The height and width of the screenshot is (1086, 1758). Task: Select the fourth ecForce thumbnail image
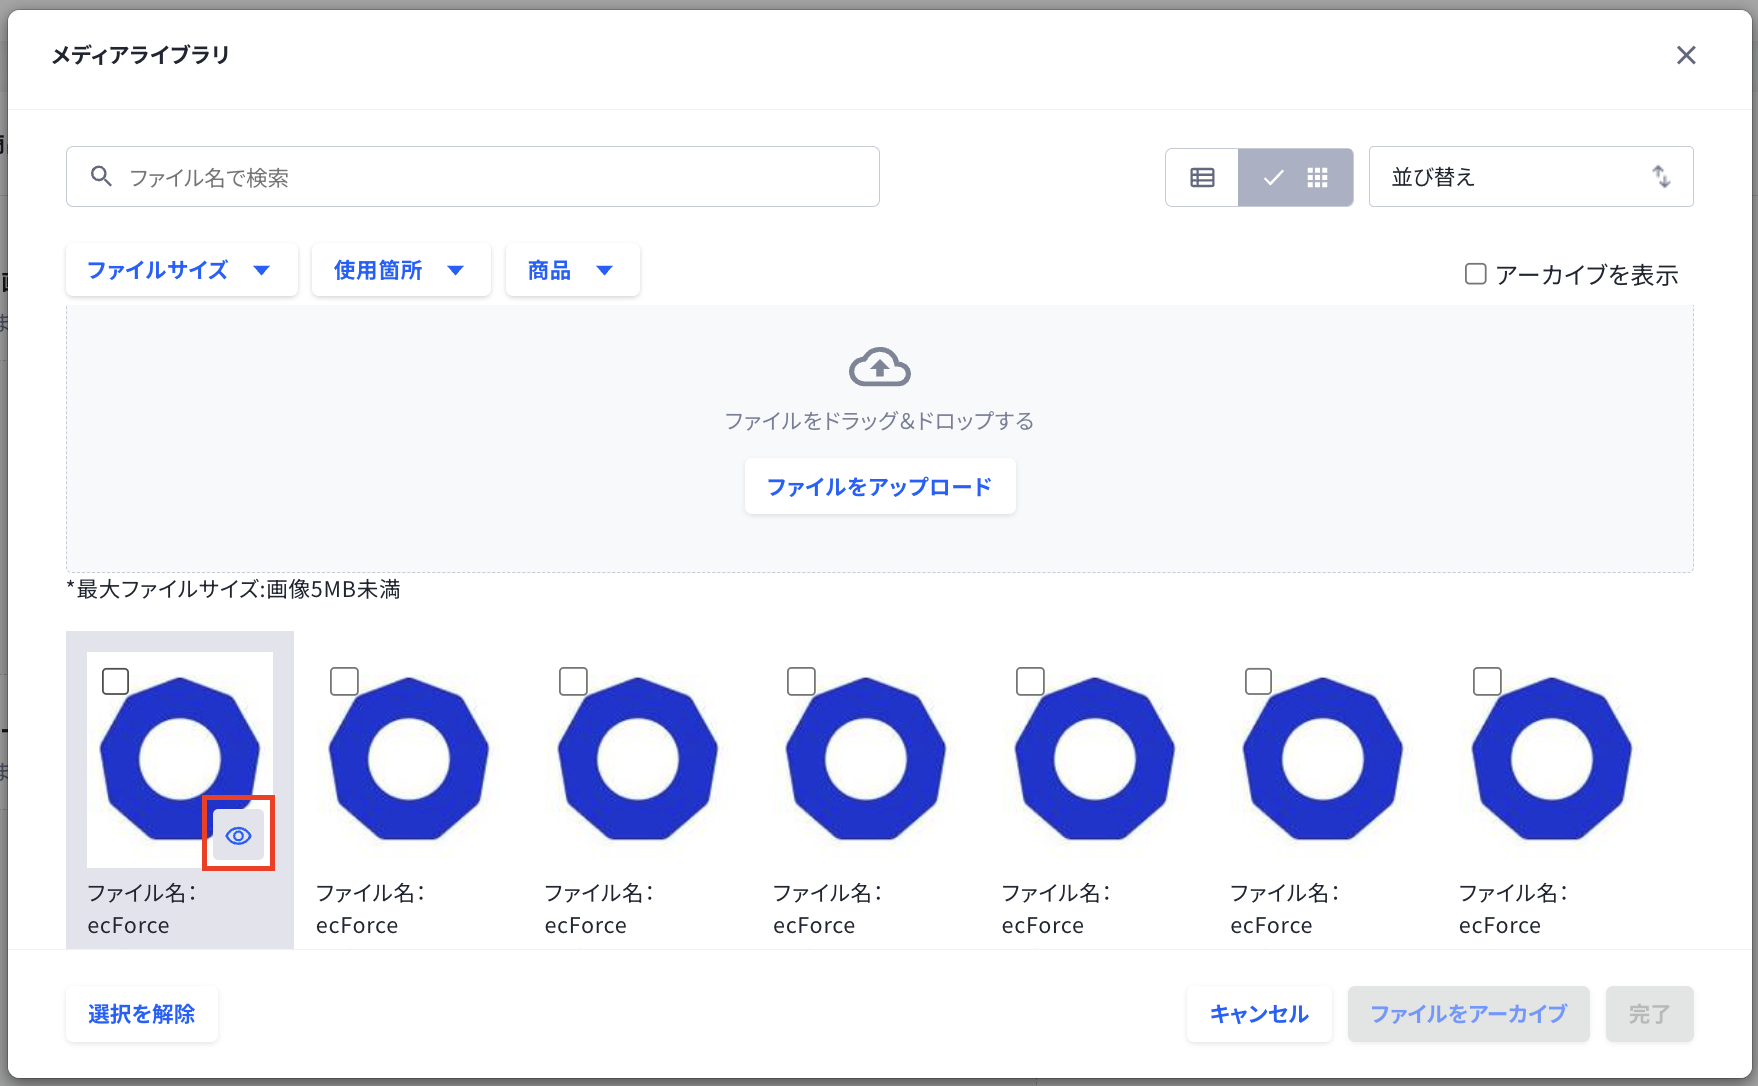865,758
